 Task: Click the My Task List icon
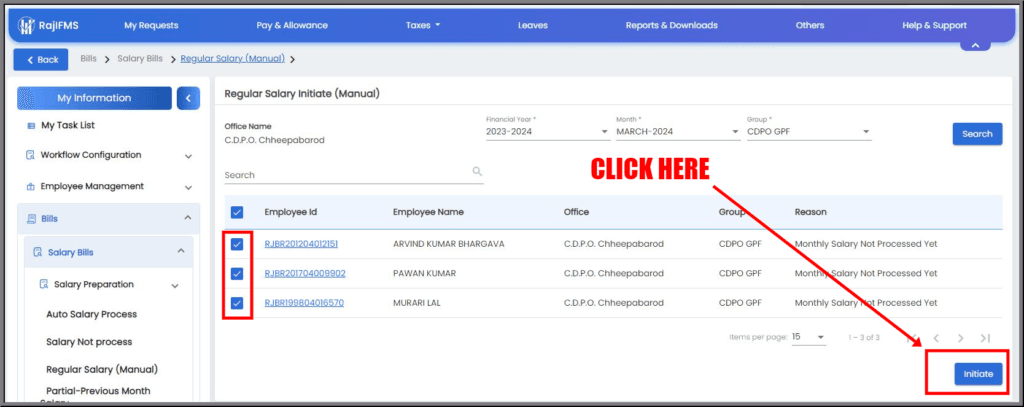[x=31, y=125]
